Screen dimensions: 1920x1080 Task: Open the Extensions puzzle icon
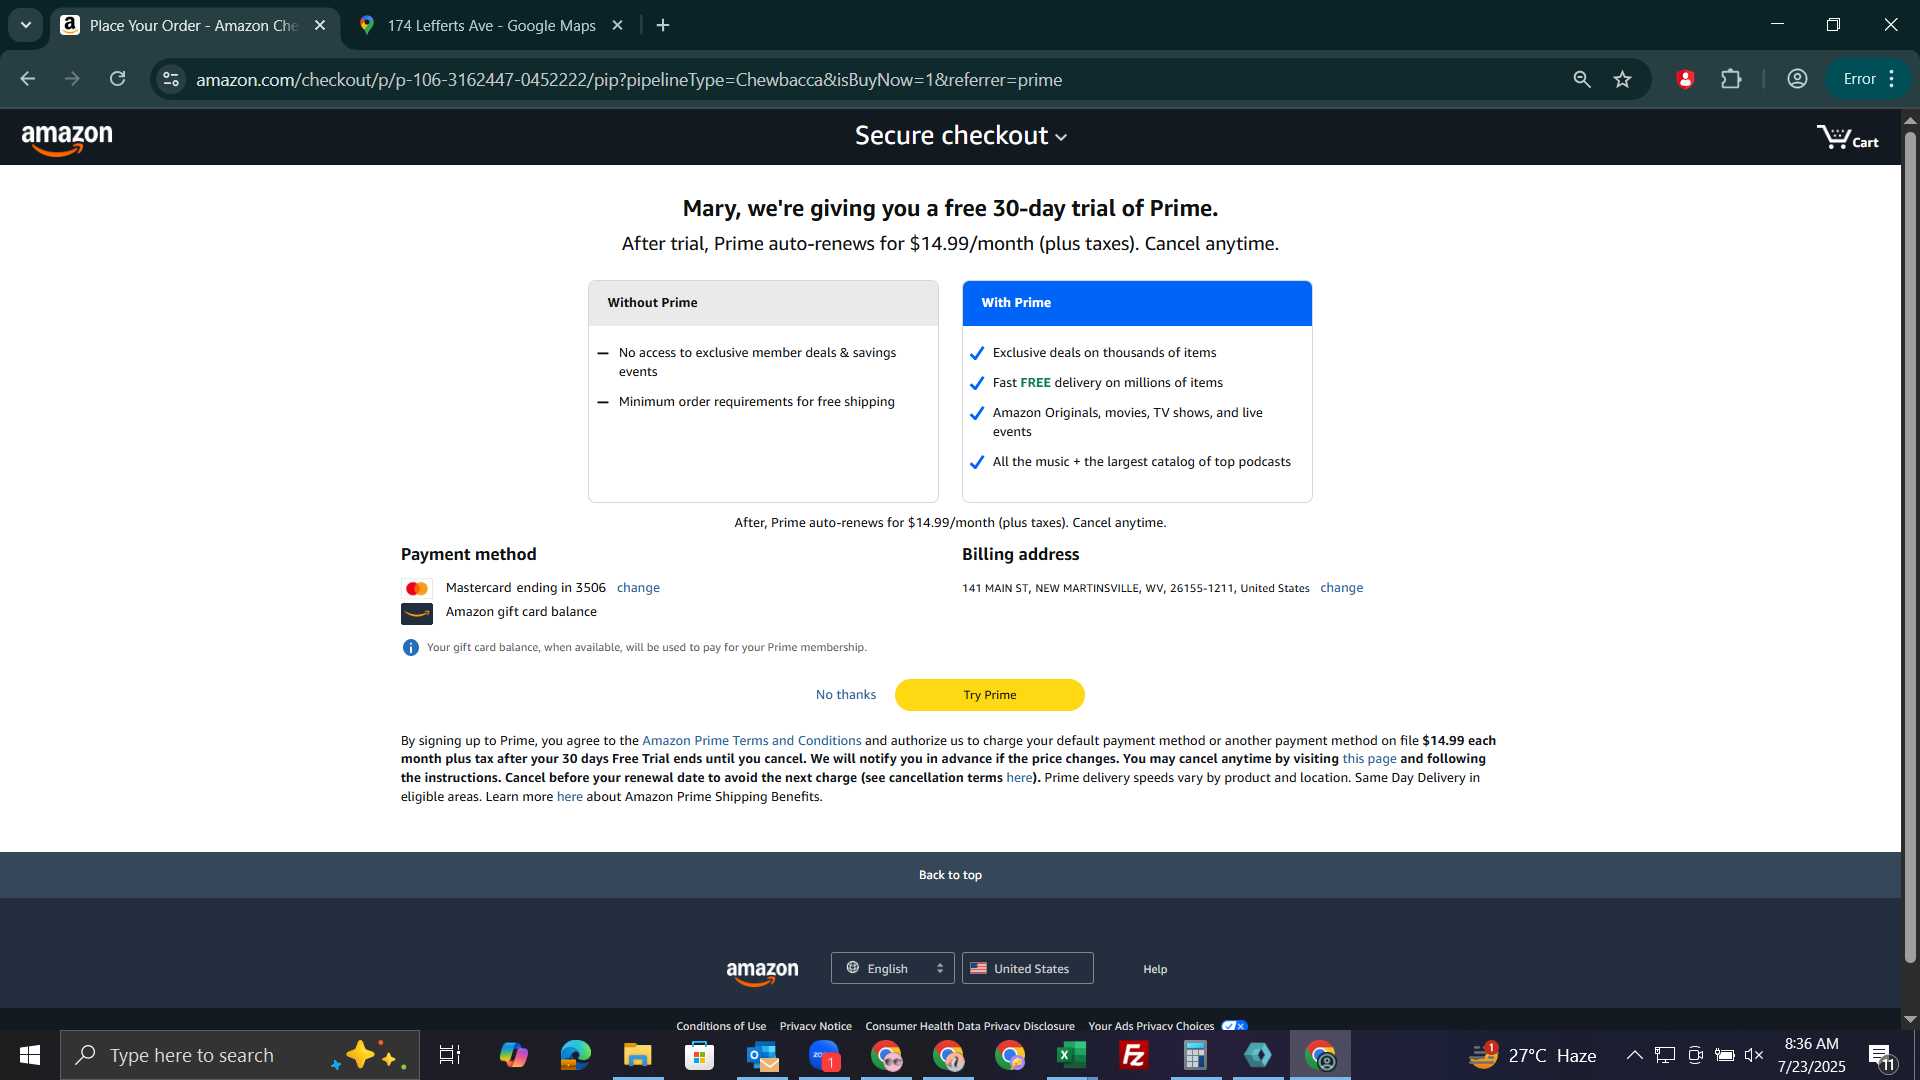point(1731,79)
